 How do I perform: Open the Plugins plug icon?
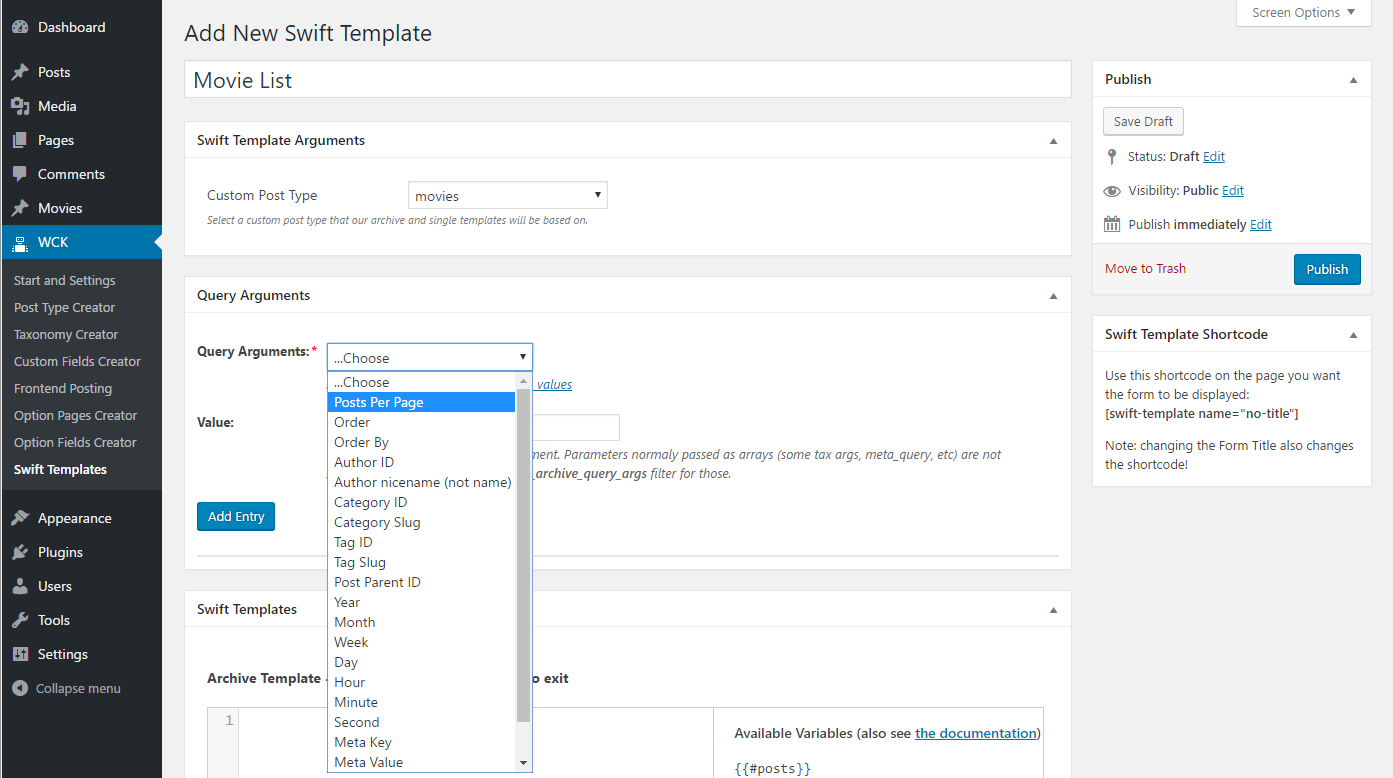point(20,552)
